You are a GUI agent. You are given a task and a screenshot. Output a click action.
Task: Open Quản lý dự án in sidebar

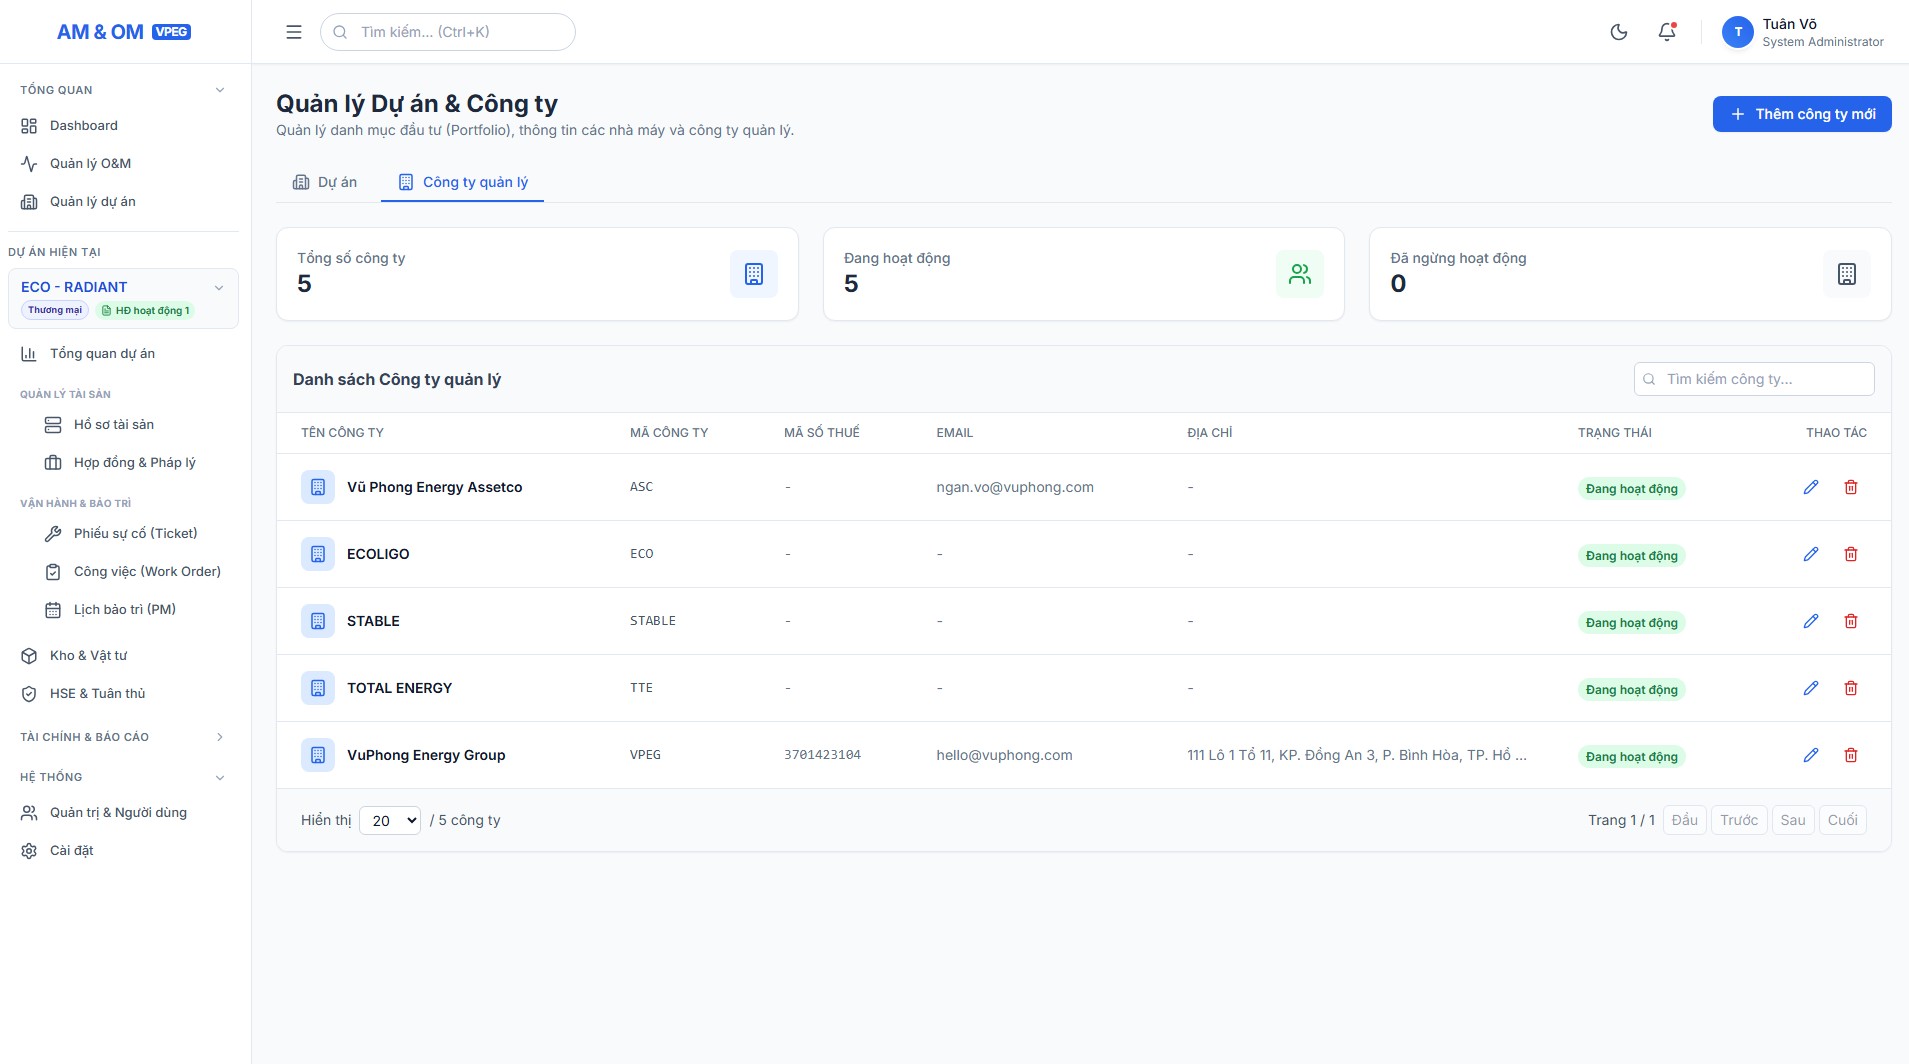(x=125, y=202)
